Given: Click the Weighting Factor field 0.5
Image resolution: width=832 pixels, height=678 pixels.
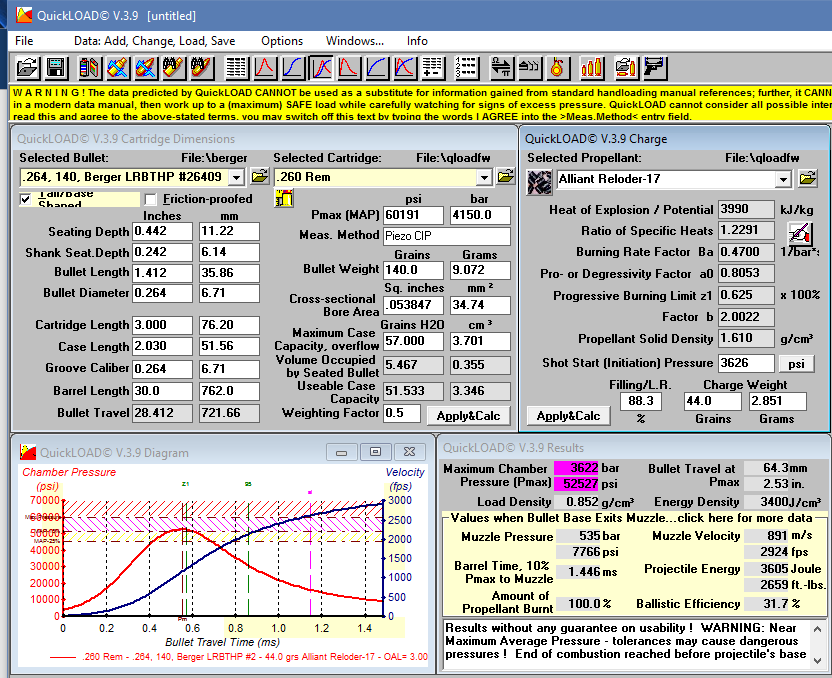Looking at the screenshot, I should pos(402,413).
